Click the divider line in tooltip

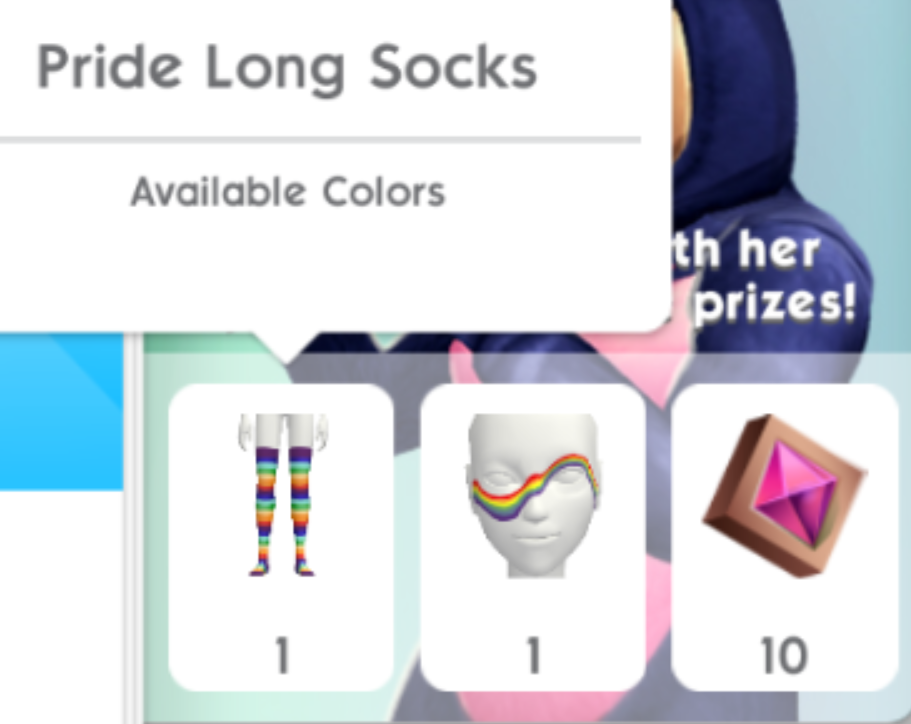pos(320,140)
